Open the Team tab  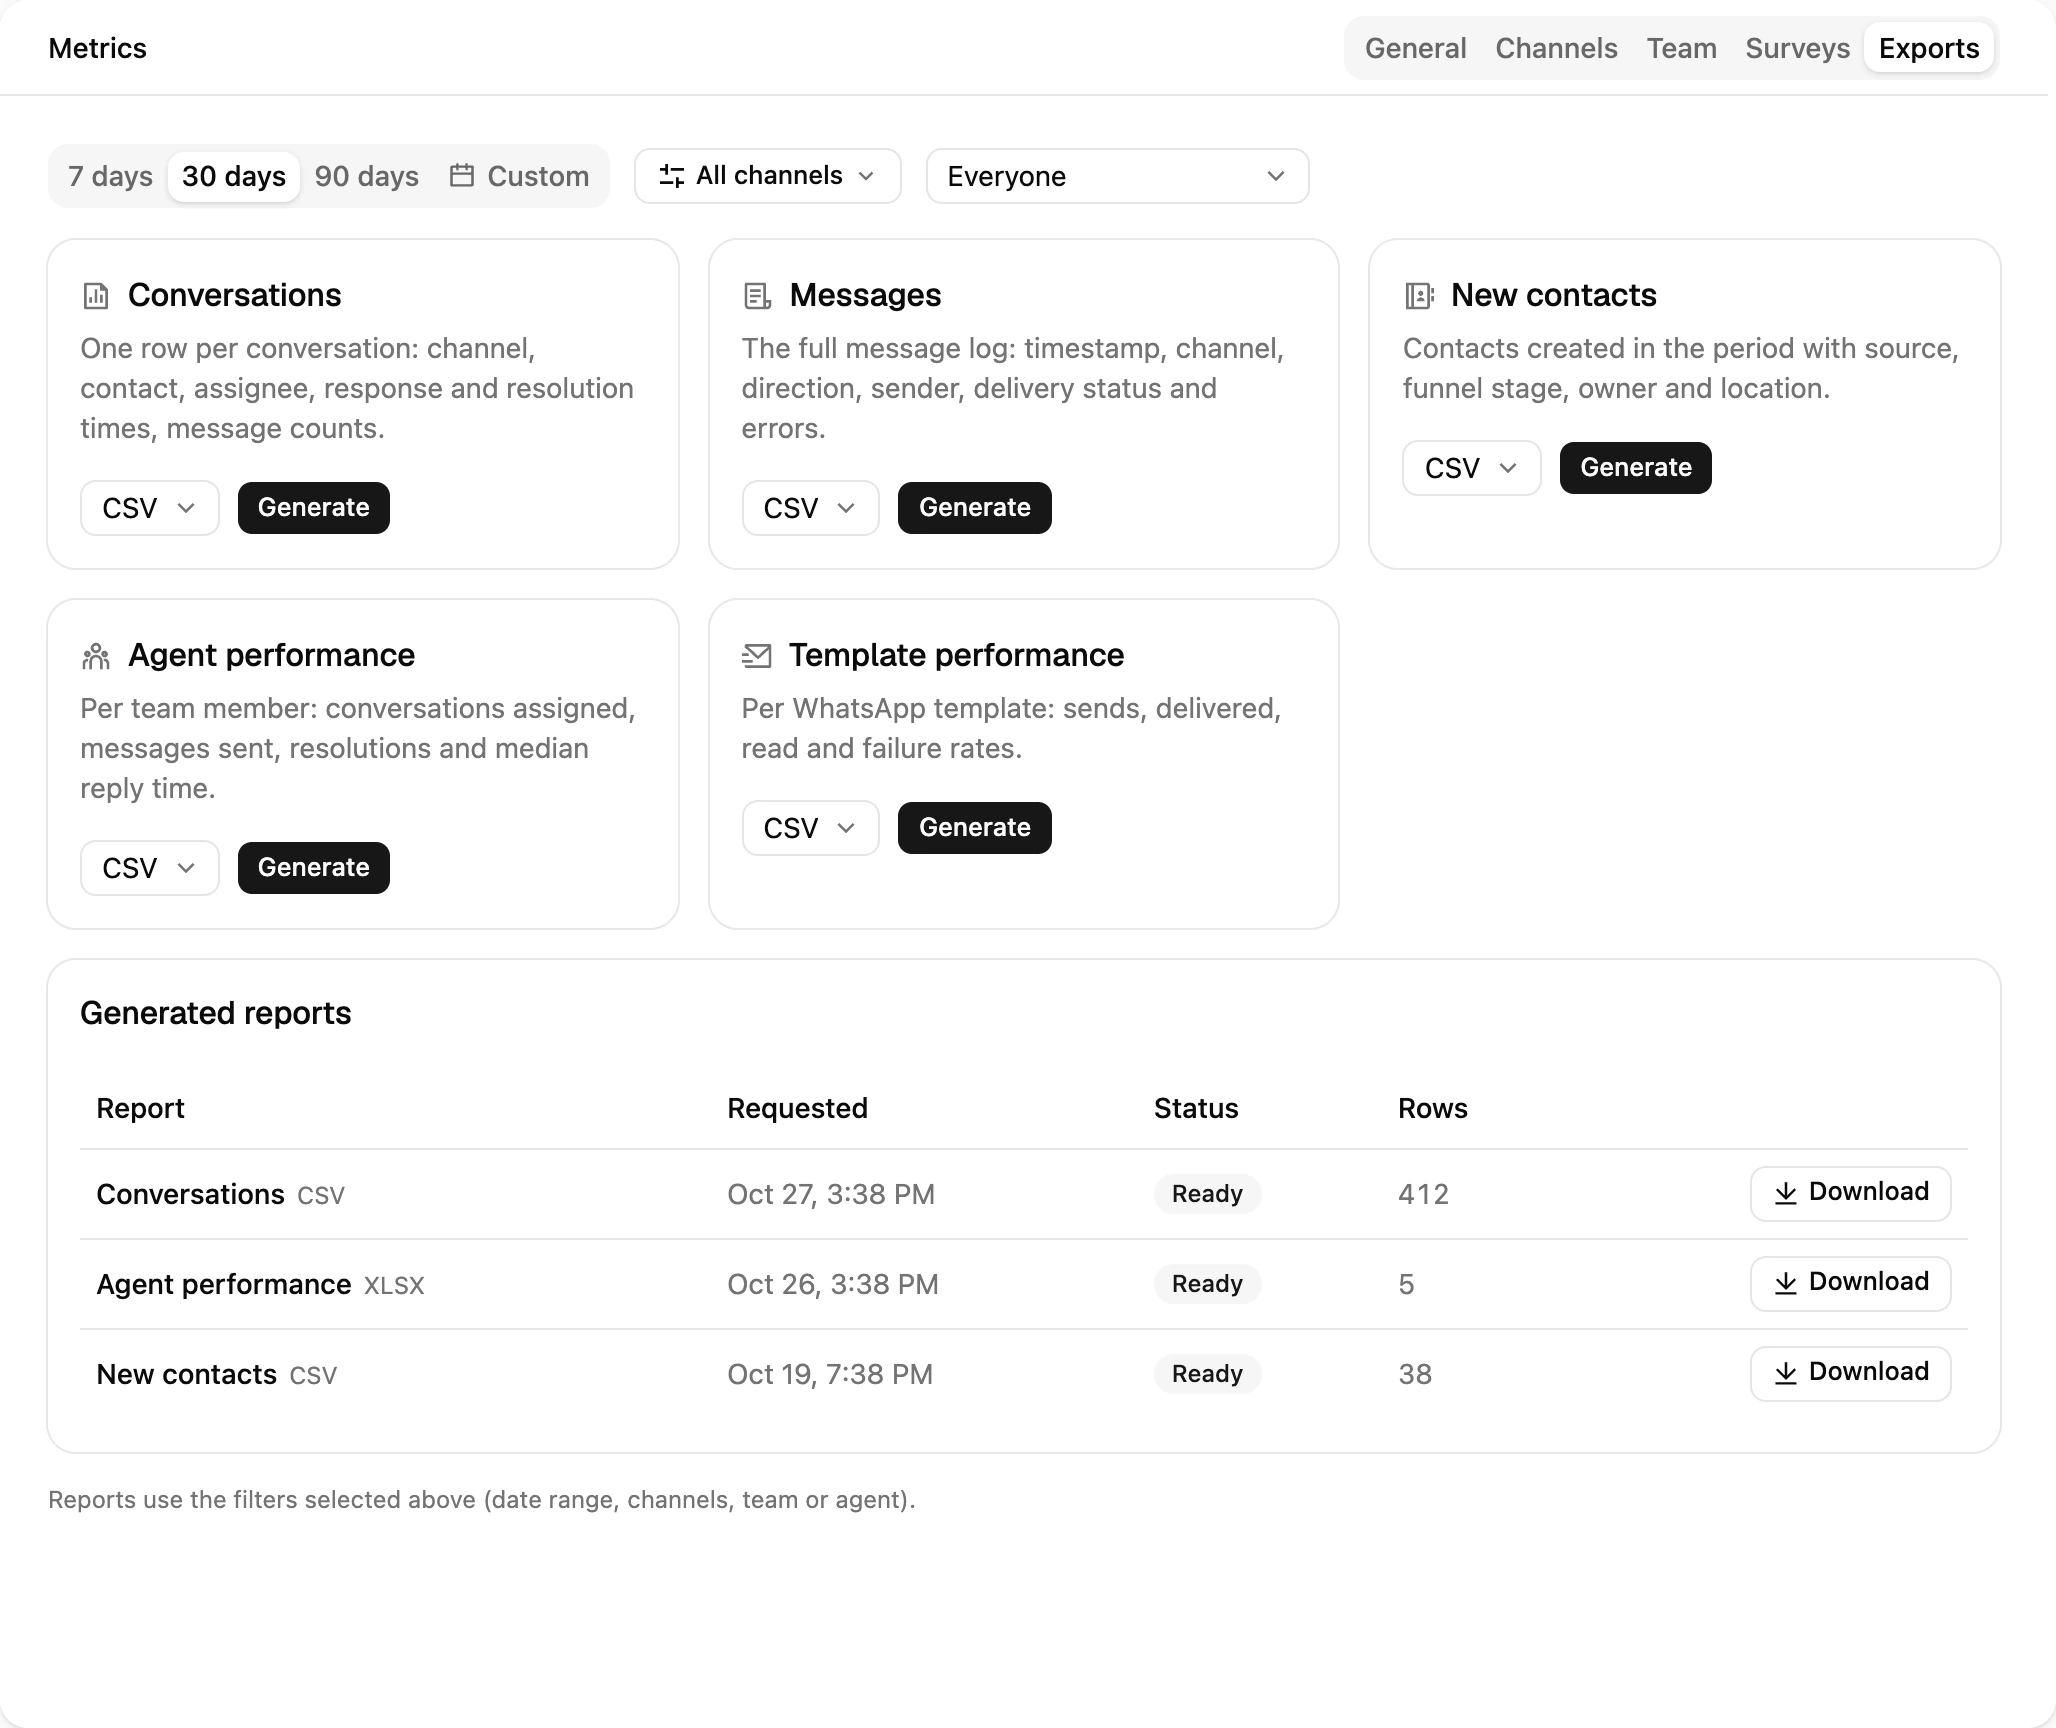(x=1681, y=48)
